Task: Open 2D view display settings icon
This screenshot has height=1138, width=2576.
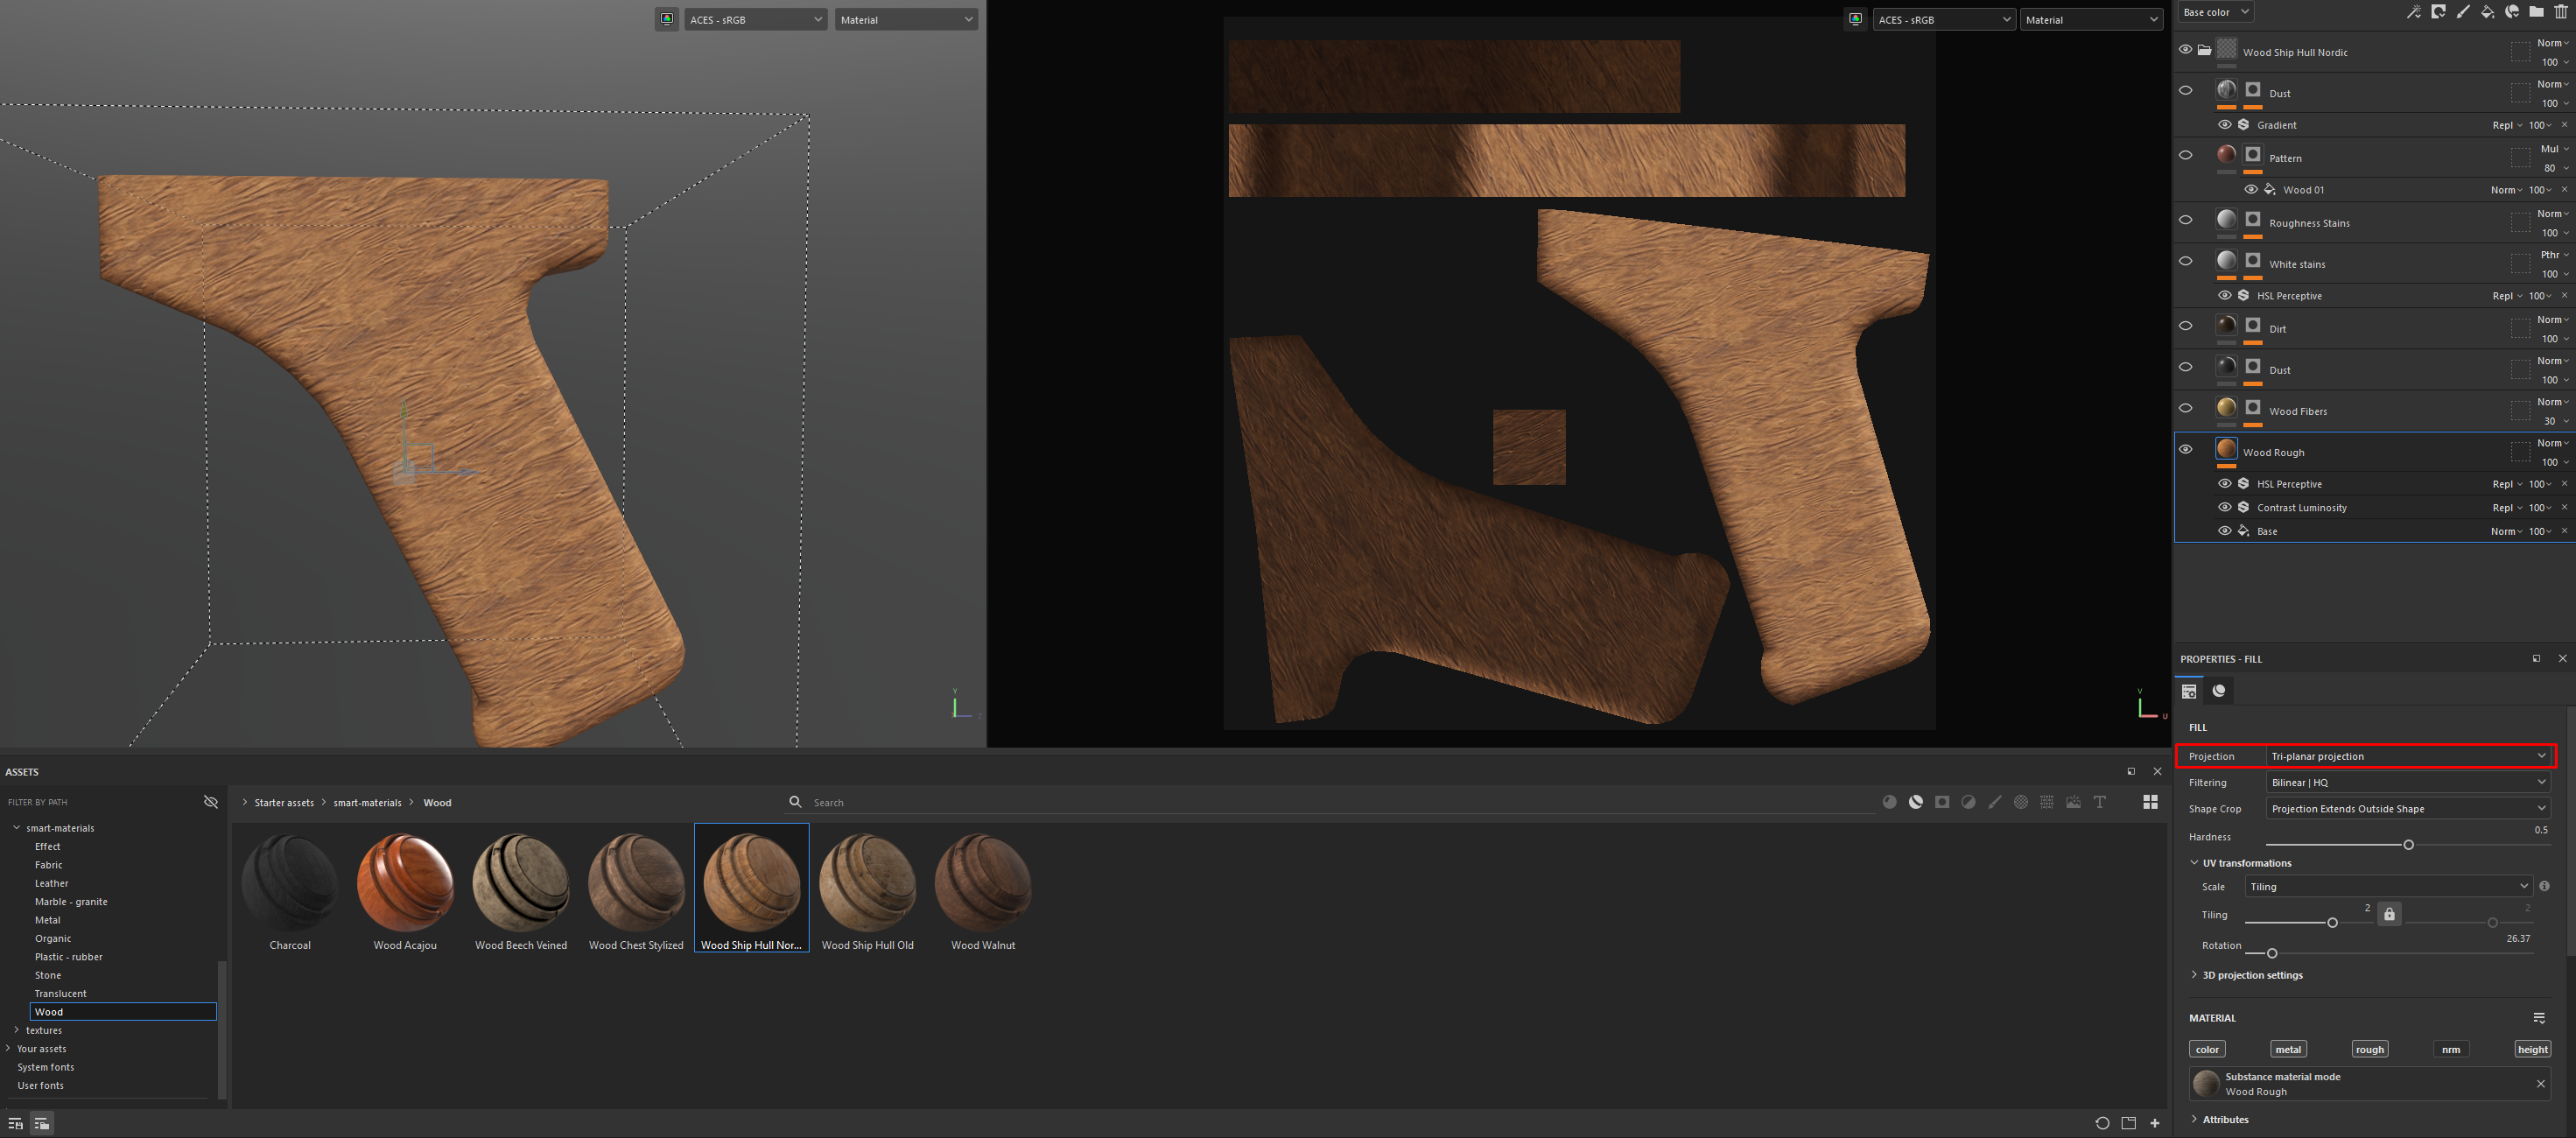Action: pyautogui.click(x=1856, y=19)
